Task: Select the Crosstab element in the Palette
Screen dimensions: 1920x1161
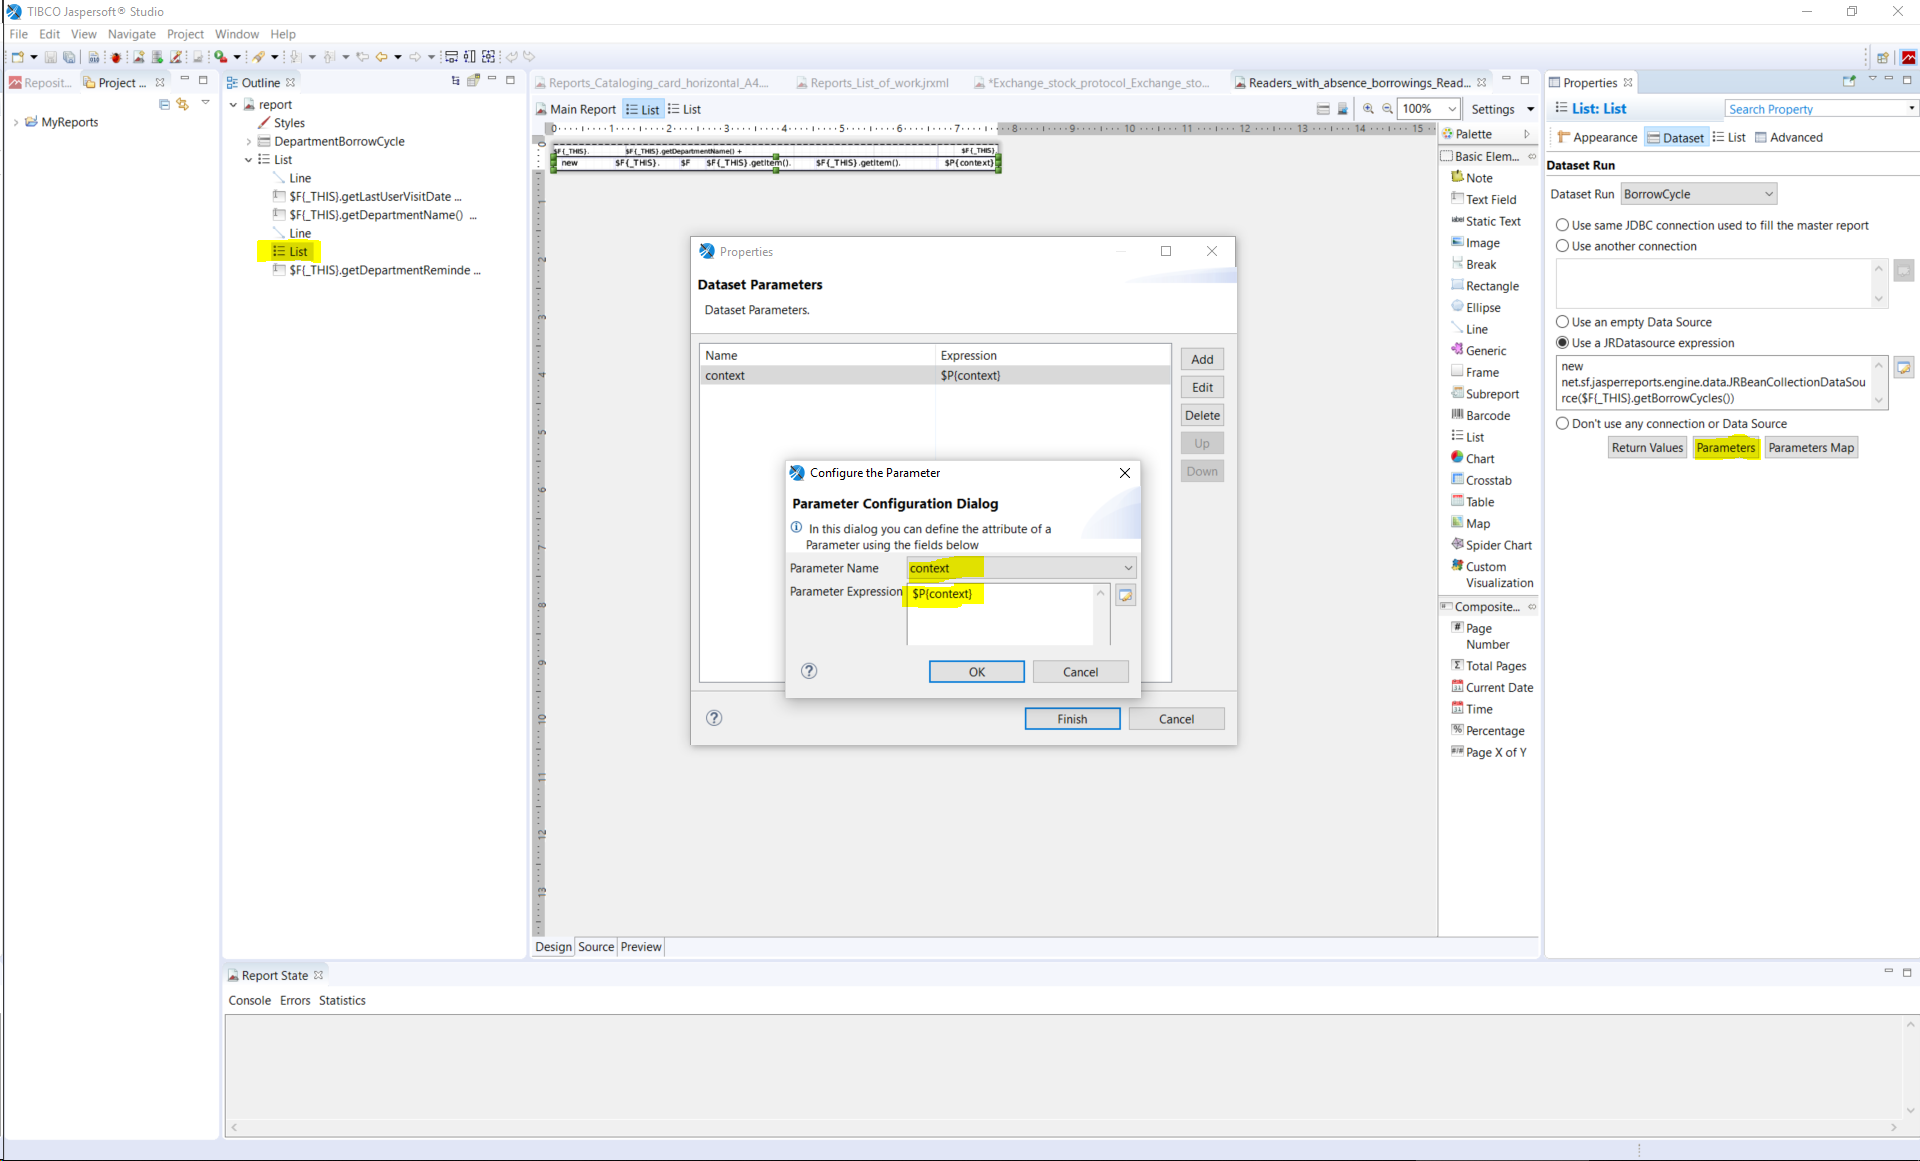Action: [x=1487, y=480]
